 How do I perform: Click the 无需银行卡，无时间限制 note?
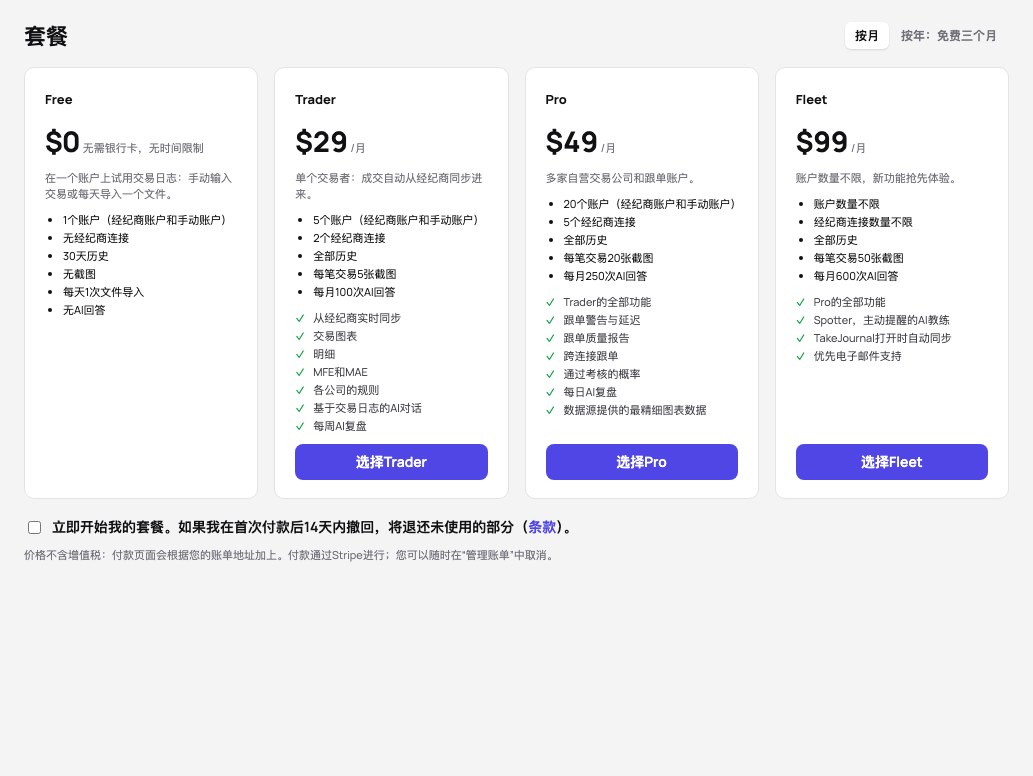click(143, 148)
